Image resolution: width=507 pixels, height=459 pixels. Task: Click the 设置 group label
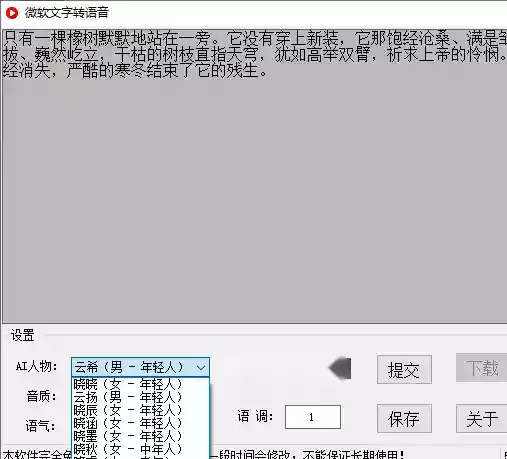point(22,335)
